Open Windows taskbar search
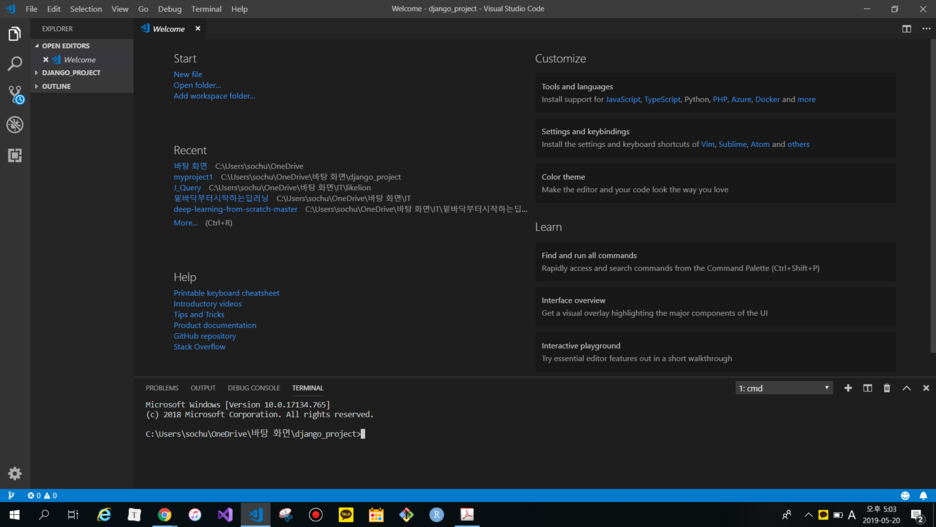 point(44,514)
